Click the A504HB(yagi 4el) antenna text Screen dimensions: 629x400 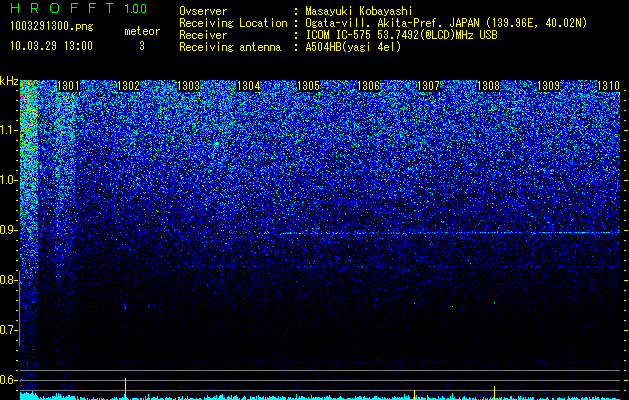[353, 47]
